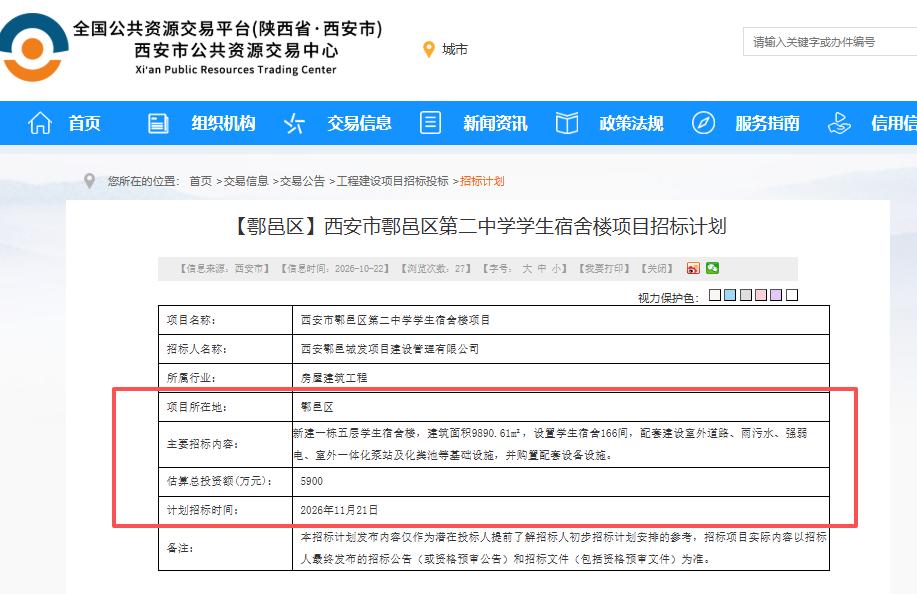Click the 备注 label cell
Image resolution: width=917 pixels, height=594 pixels.
225,548
